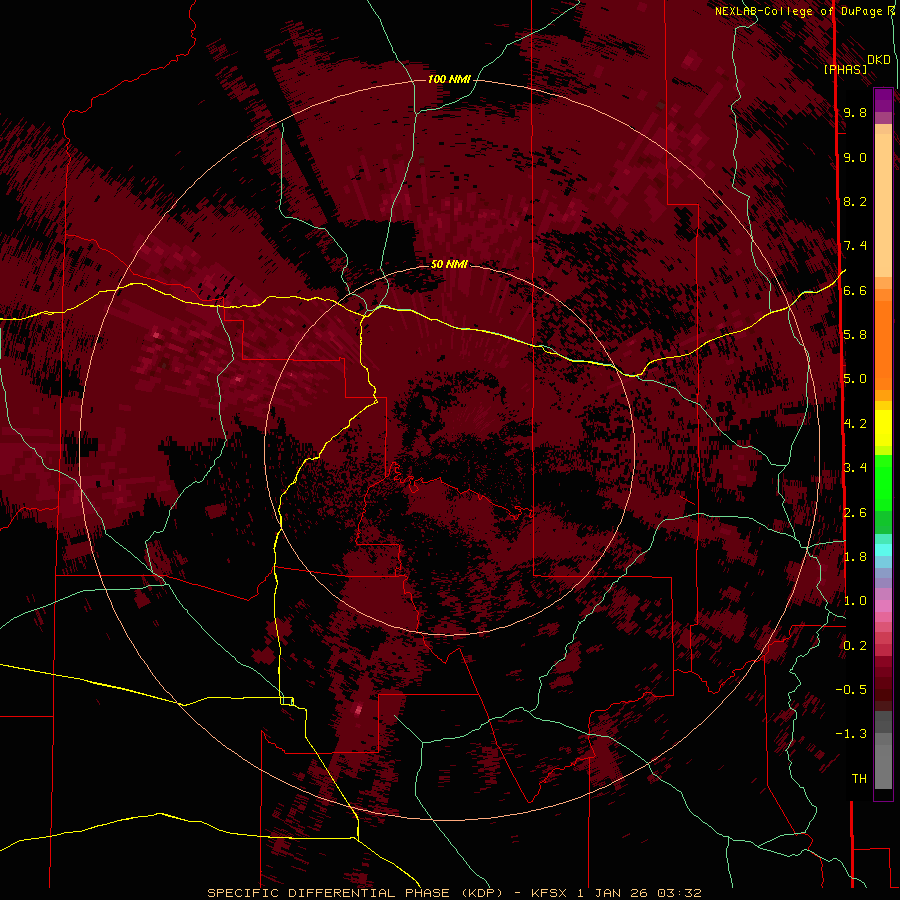Click the 2.6 value on the scale

coord(855,513)
